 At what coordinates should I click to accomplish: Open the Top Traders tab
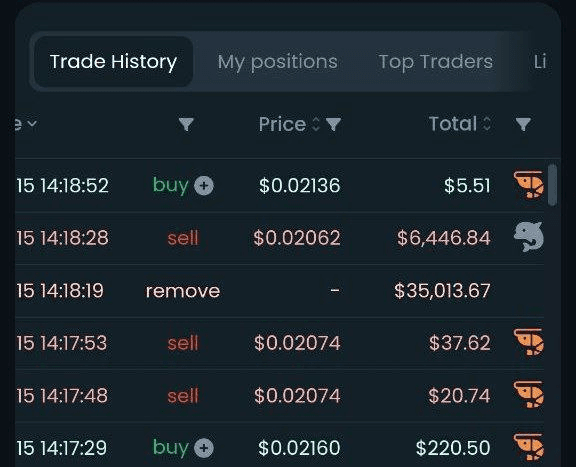[x=436, y=62]
